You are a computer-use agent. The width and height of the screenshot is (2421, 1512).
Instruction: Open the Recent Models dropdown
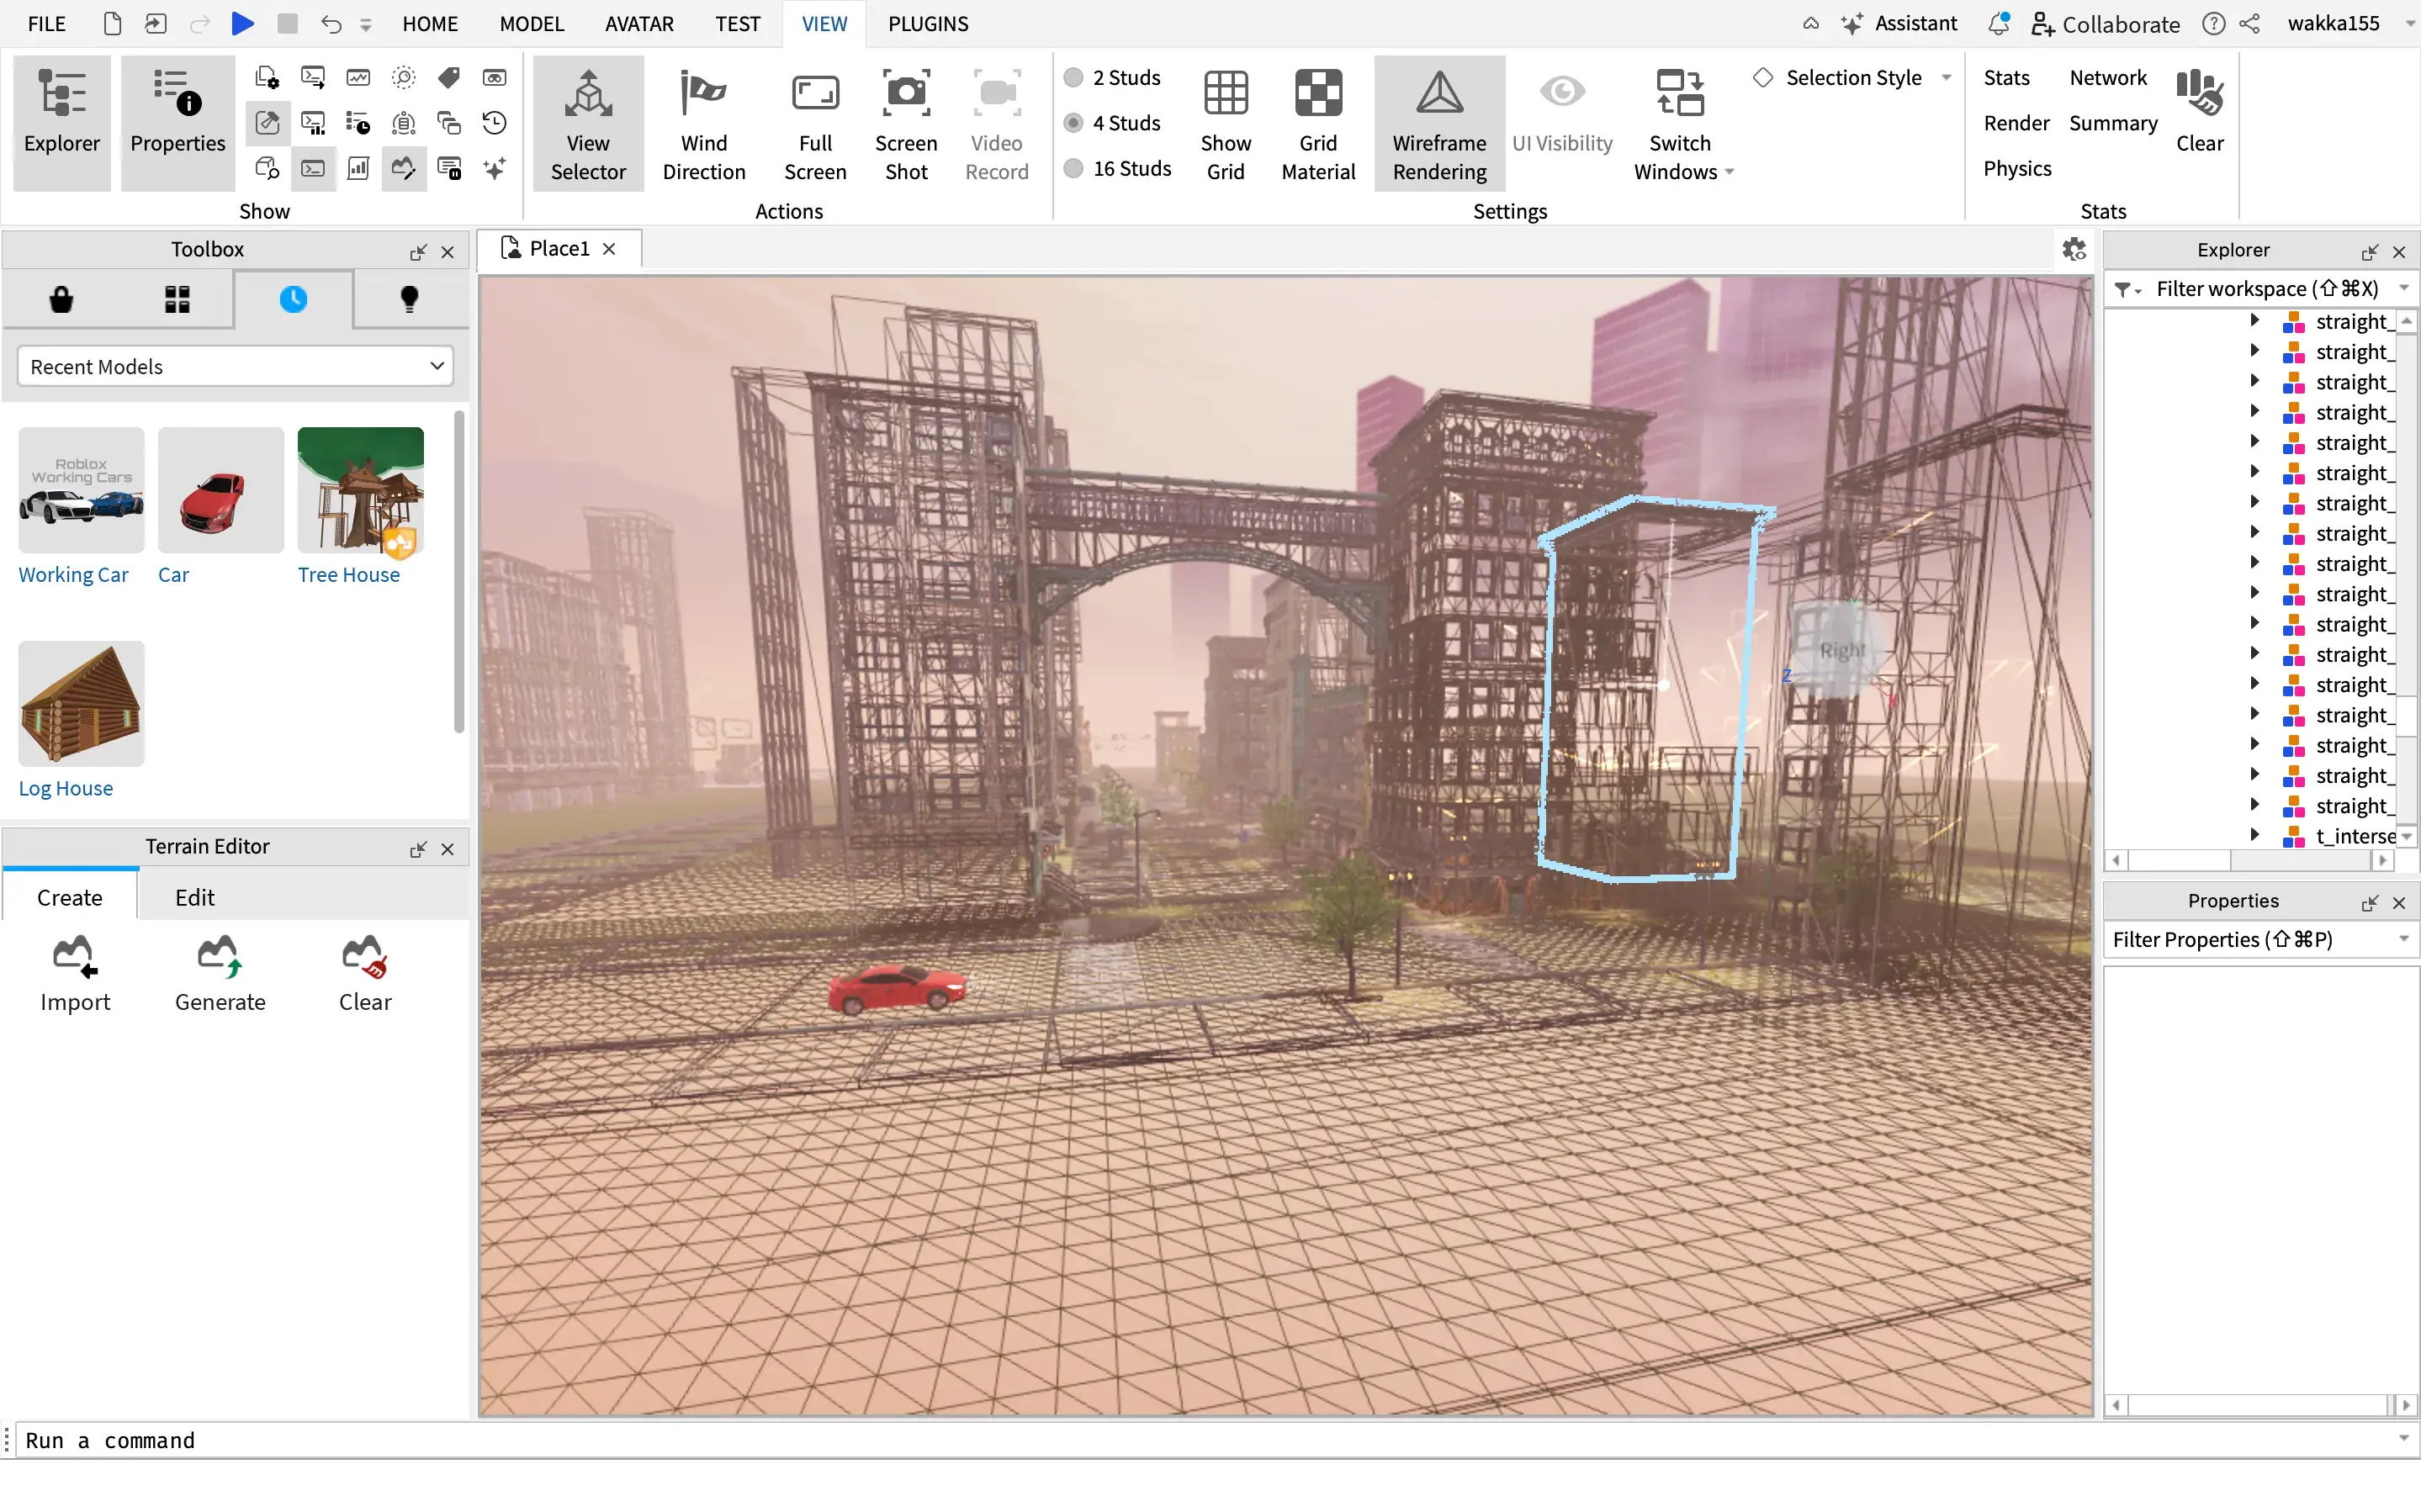click(x=235, y=366)
